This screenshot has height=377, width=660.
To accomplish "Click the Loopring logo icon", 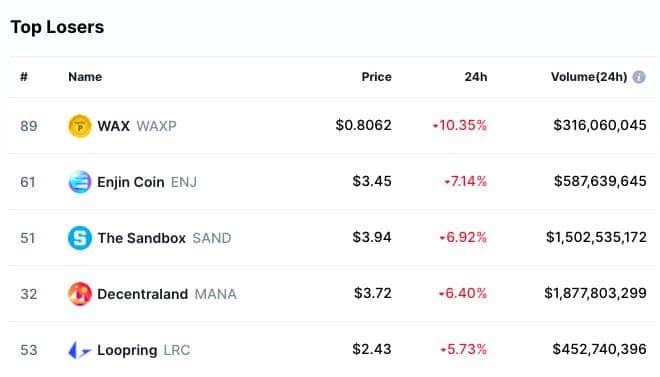I will point(80,350).
